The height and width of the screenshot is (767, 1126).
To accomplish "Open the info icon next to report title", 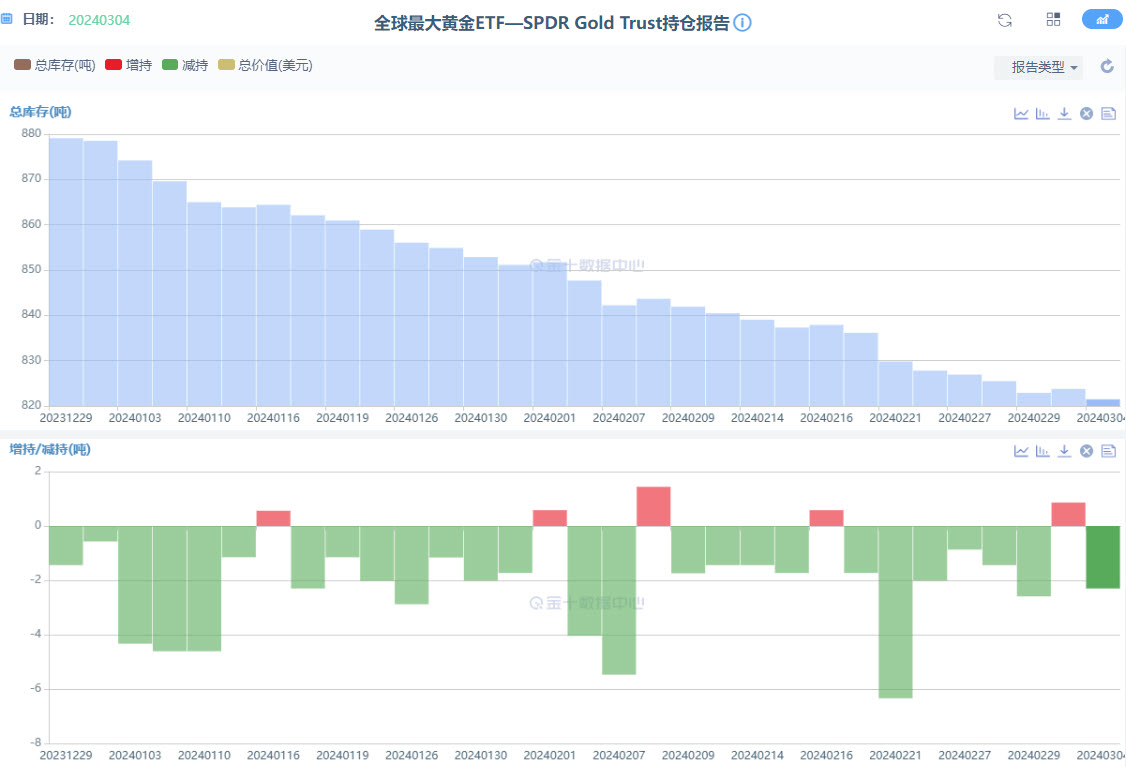I will tap(742, 23).
